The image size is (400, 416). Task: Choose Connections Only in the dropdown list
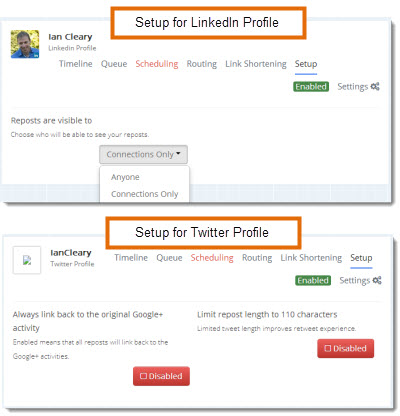click(145, 194)
